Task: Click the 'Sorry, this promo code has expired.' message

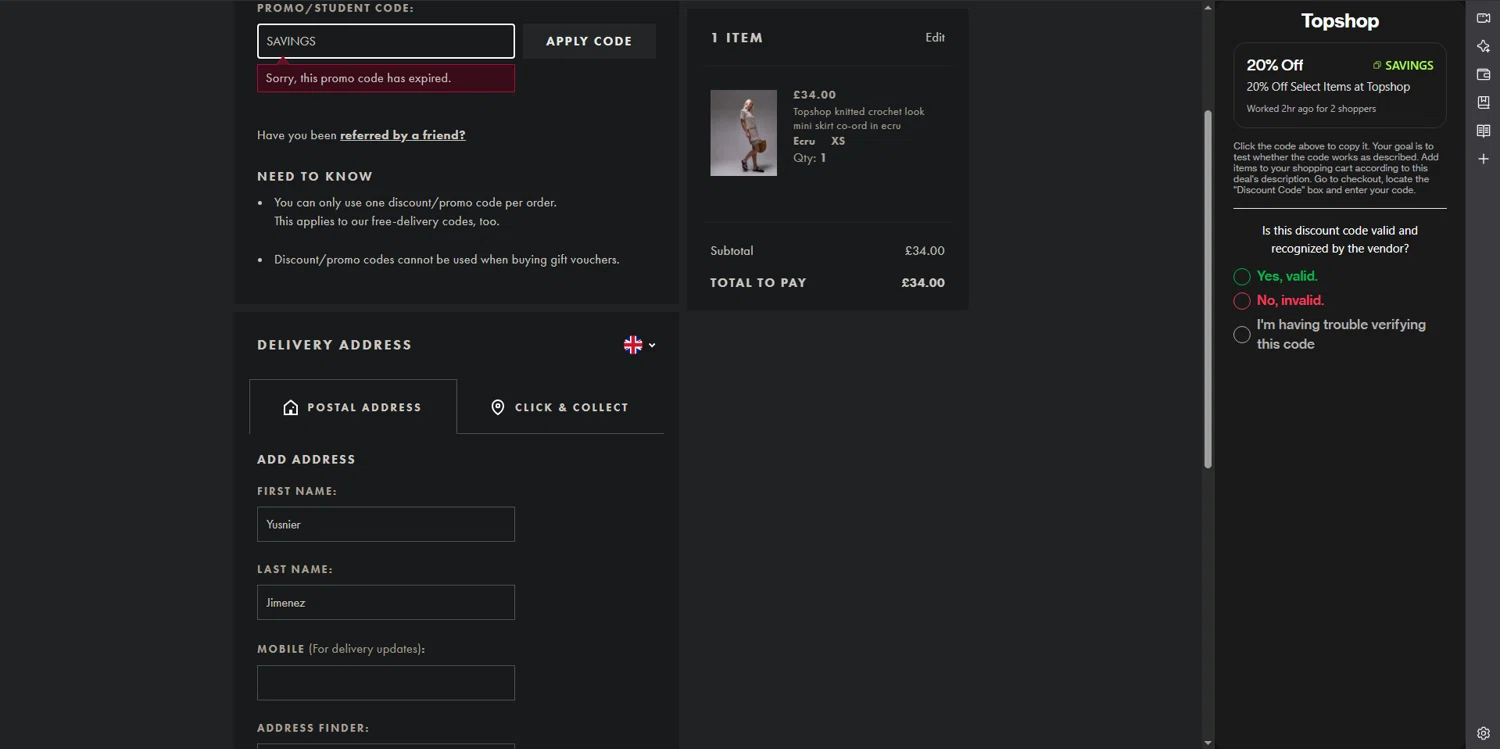Action: tap(386, 78)
